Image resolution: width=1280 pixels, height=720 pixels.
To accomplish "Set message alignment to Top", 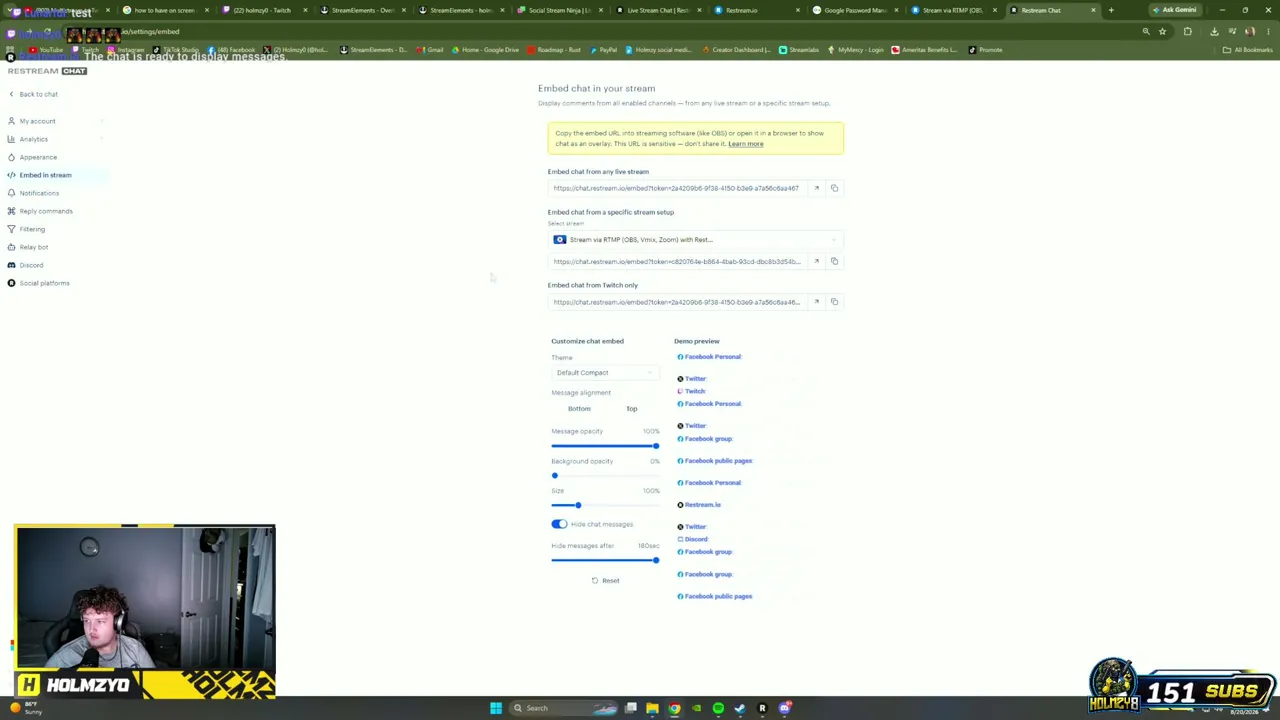I will [x=632, y=409].
